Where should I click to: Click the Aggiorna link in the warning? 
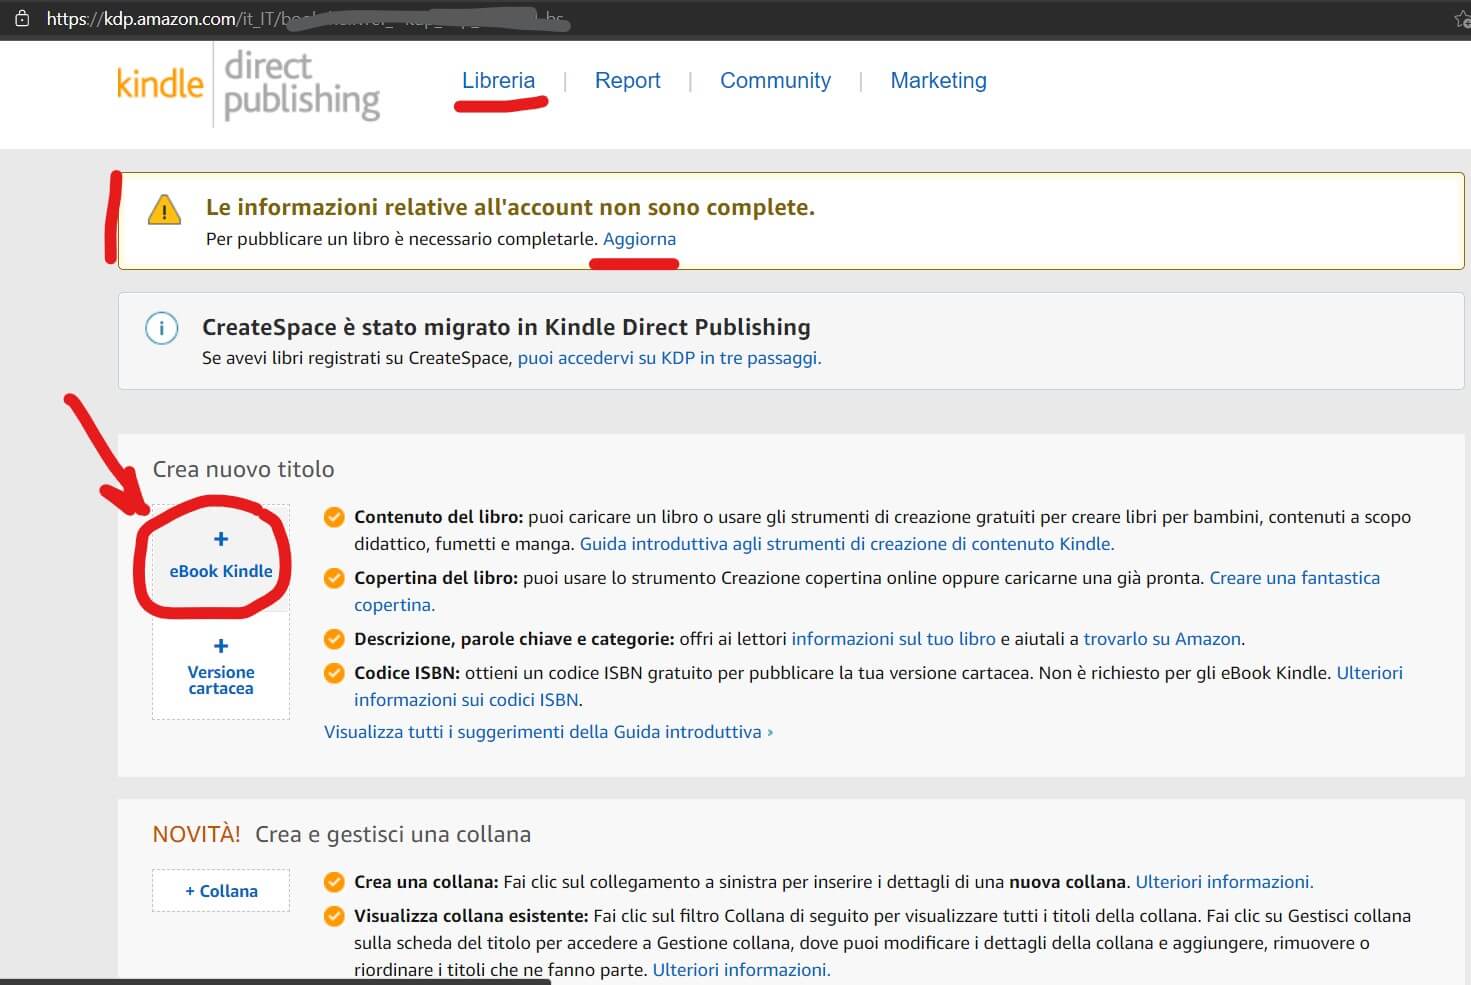coord(639,239)
